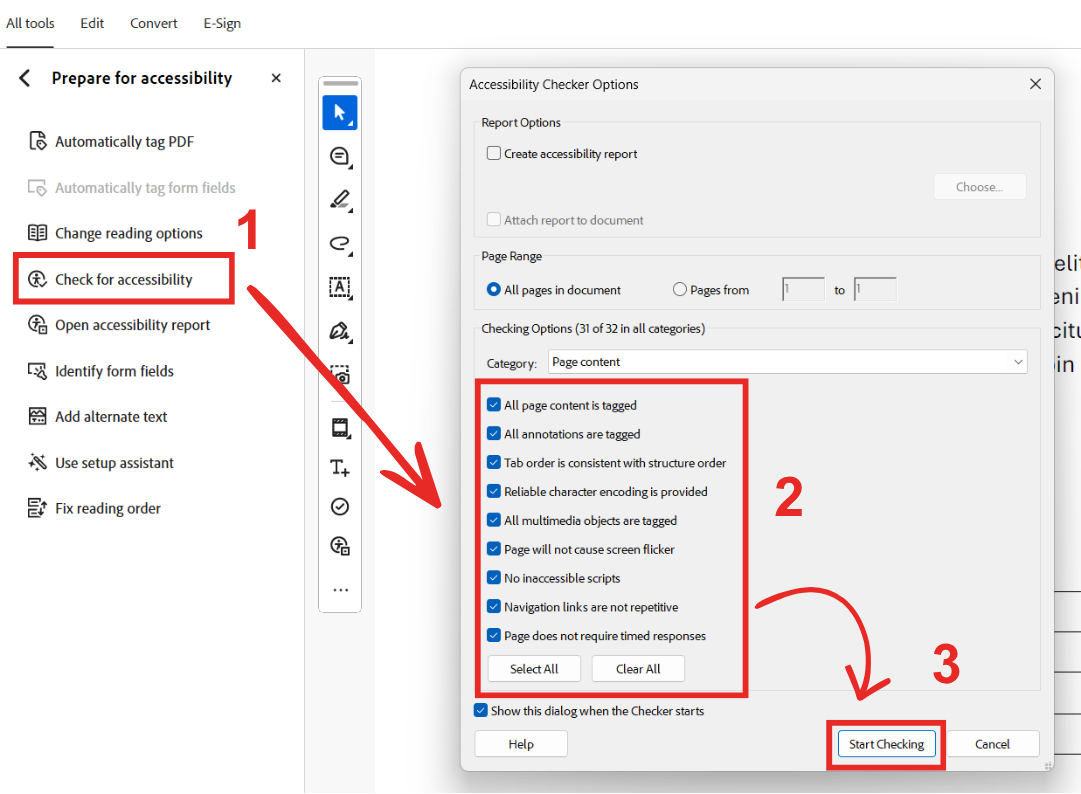Click the Cancel button
The width and height of the screenshot is (1081, 794).
pyautogui.click(x=992, y=744)
